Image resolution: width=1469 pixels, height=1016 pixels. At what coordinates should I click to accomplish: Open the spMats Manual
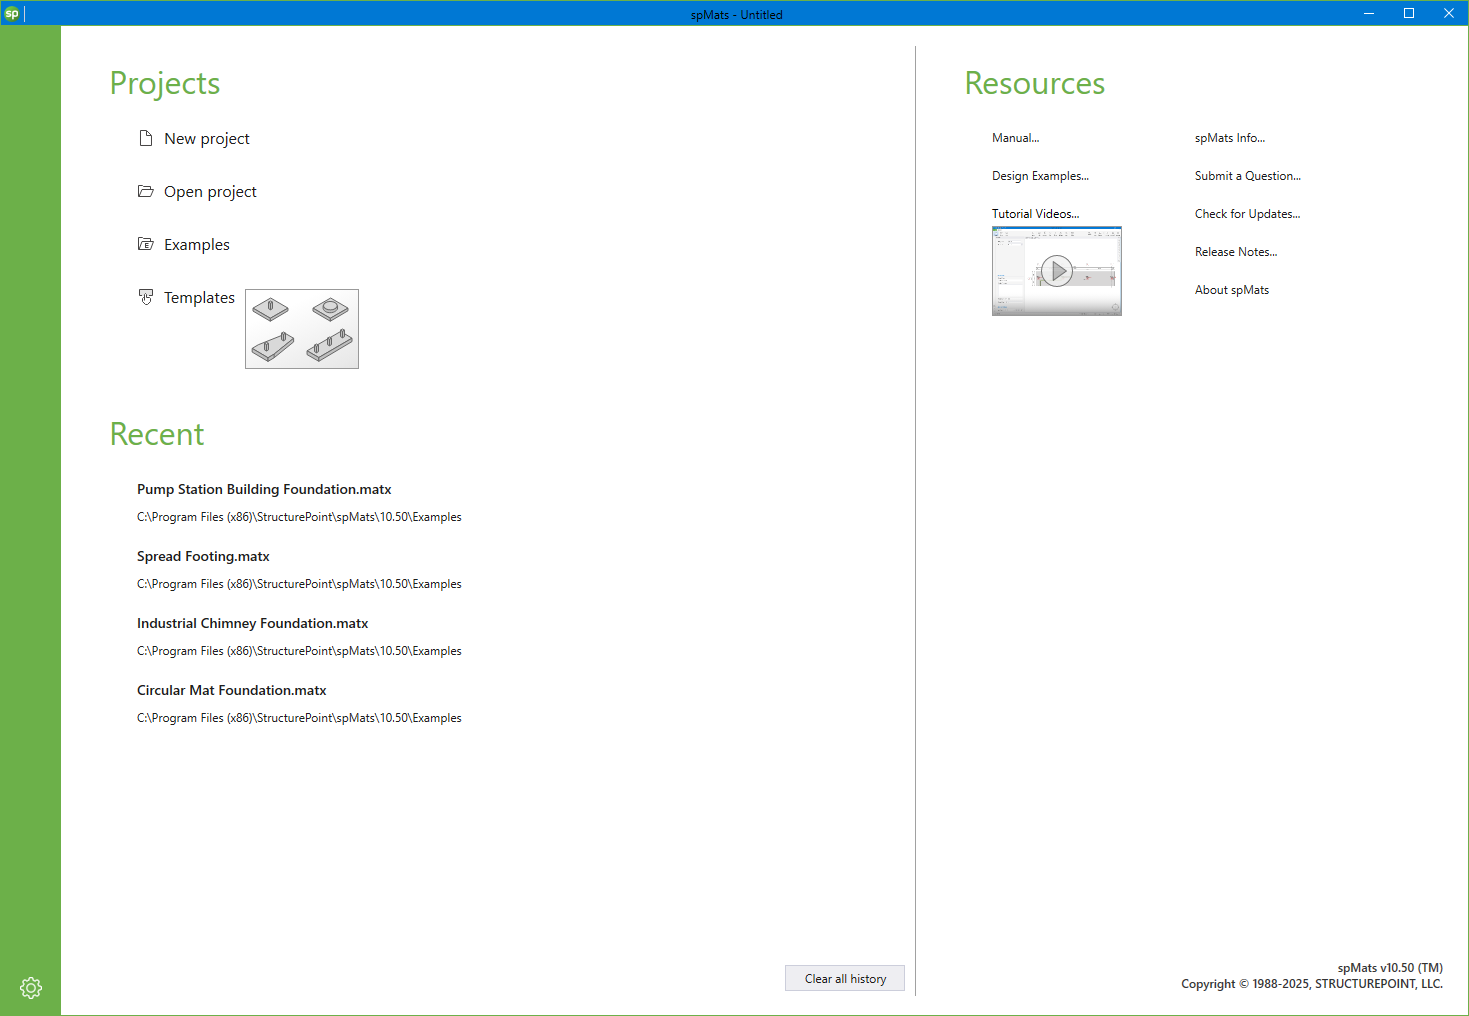pos(1015,137)
